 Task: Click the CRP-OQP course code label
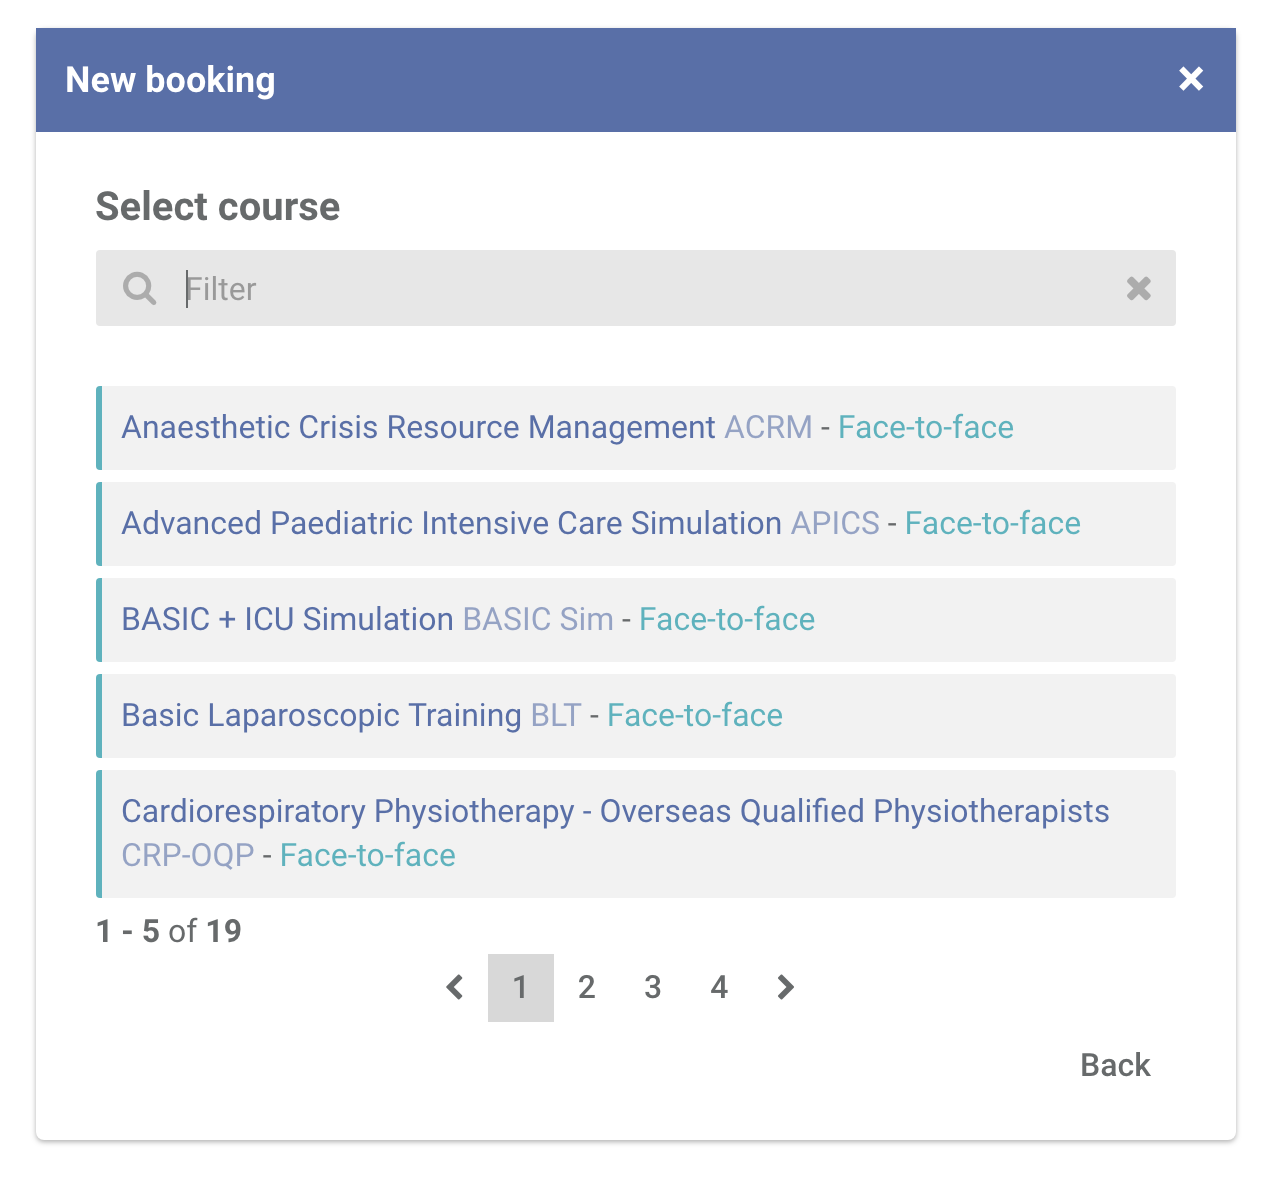click(188, 856)
